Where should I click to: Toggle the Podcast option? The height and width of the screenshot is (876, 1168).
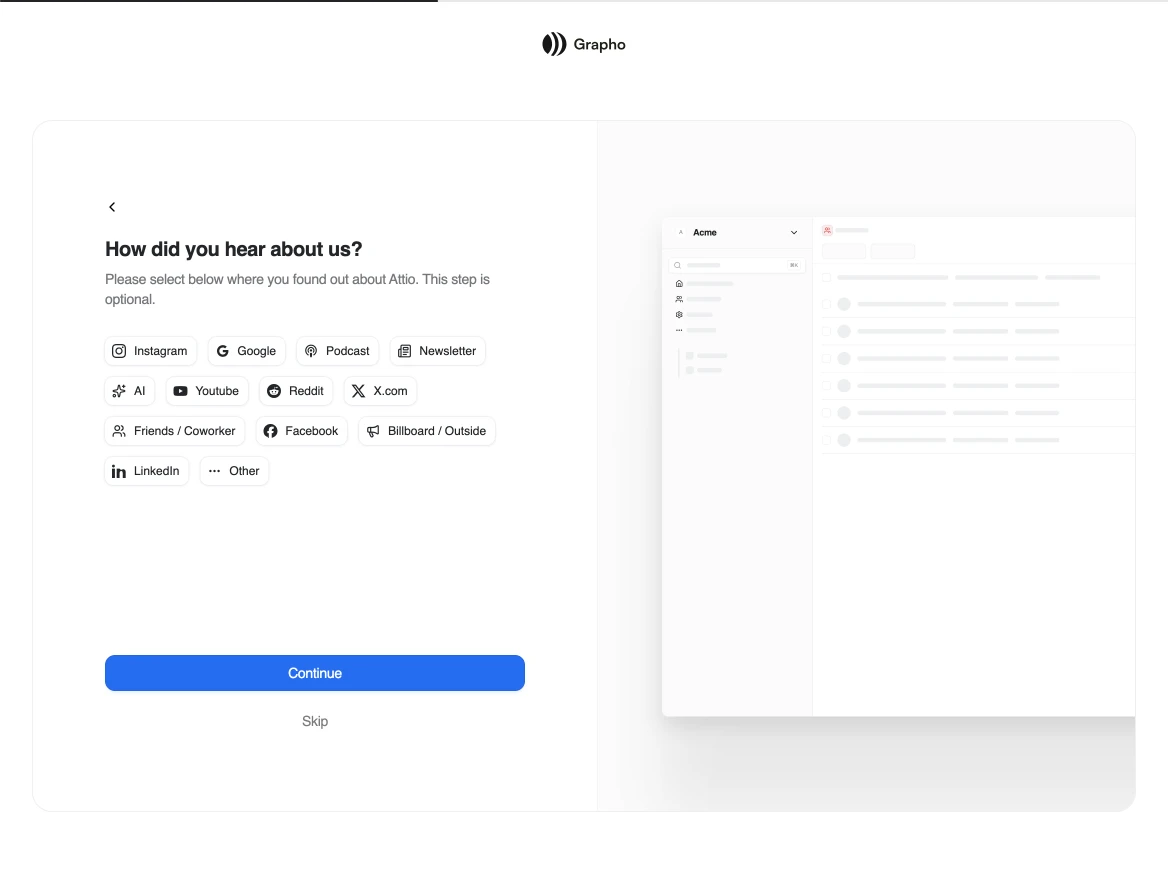click(337, 351)
